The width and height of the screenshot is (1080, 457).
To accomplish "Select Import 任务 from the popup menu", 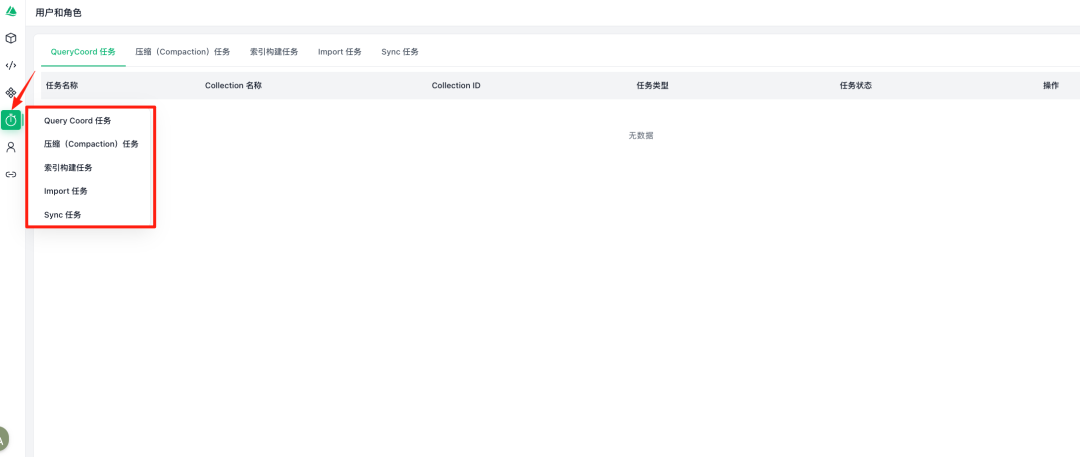I will [66, 191].
